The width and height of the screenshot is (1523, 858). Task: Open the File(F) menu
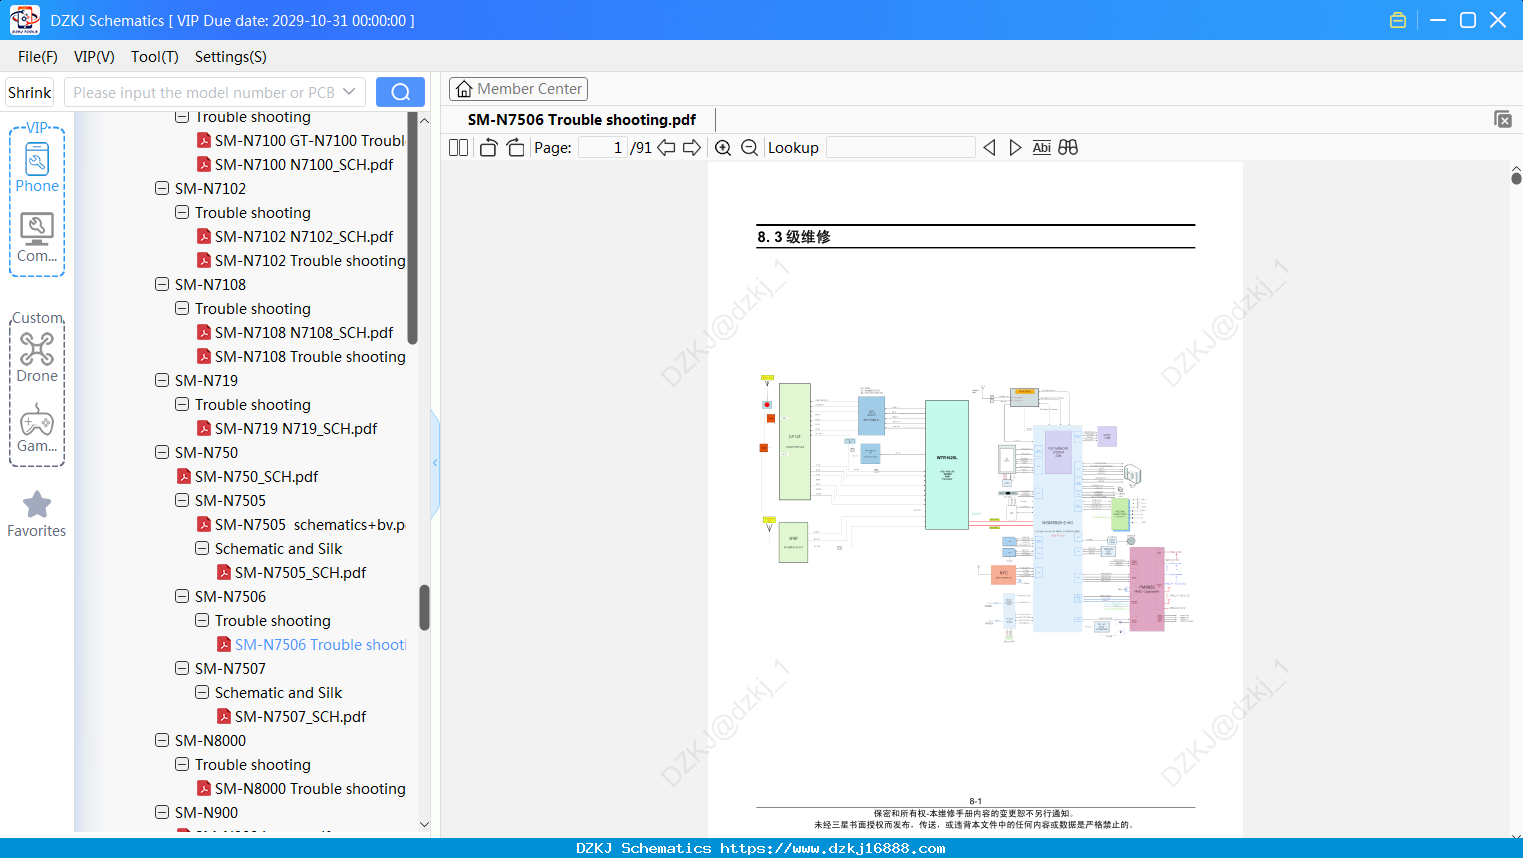coord(38,57)
